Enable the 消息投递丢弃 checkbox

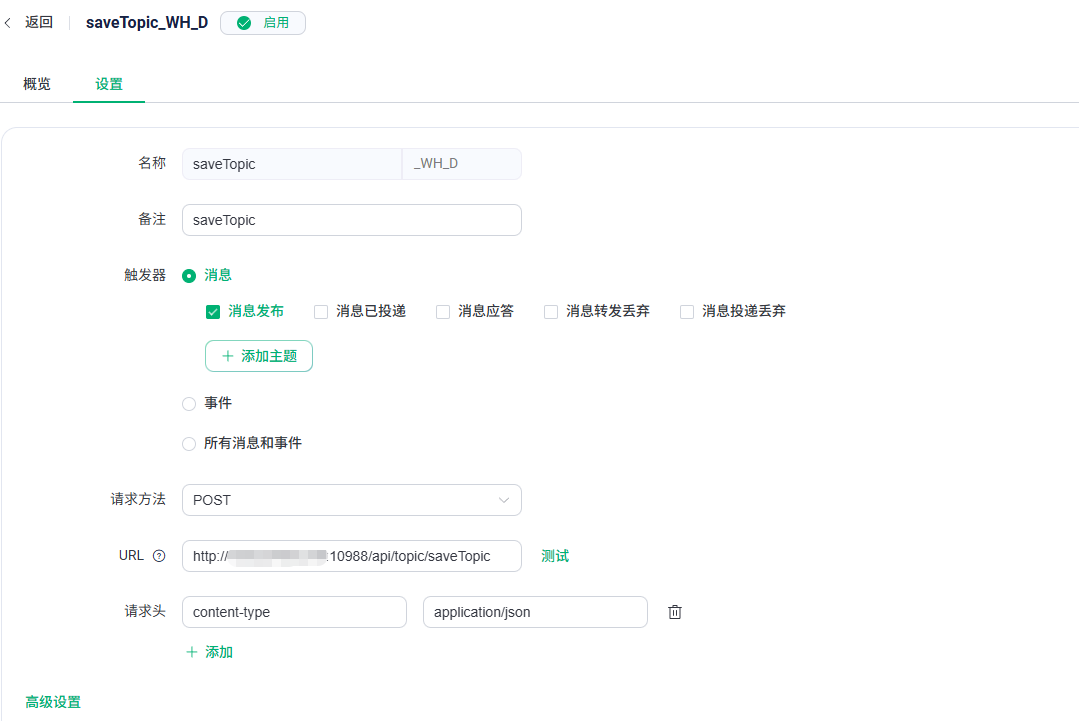point(687,312)
